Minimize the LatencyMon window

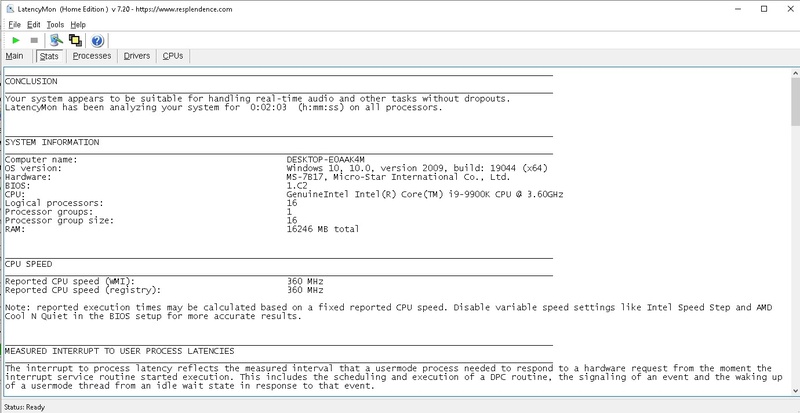tap(738, 9)
